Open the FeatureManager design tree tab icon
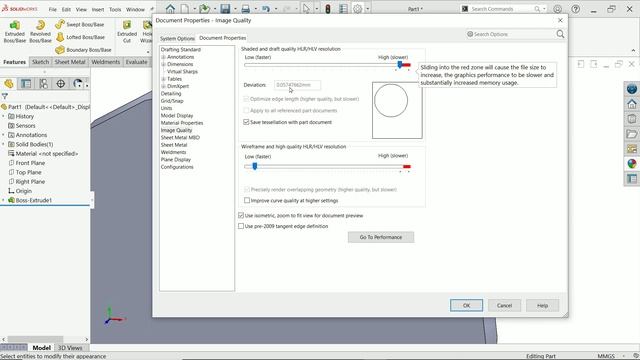 tap(9, 84)
